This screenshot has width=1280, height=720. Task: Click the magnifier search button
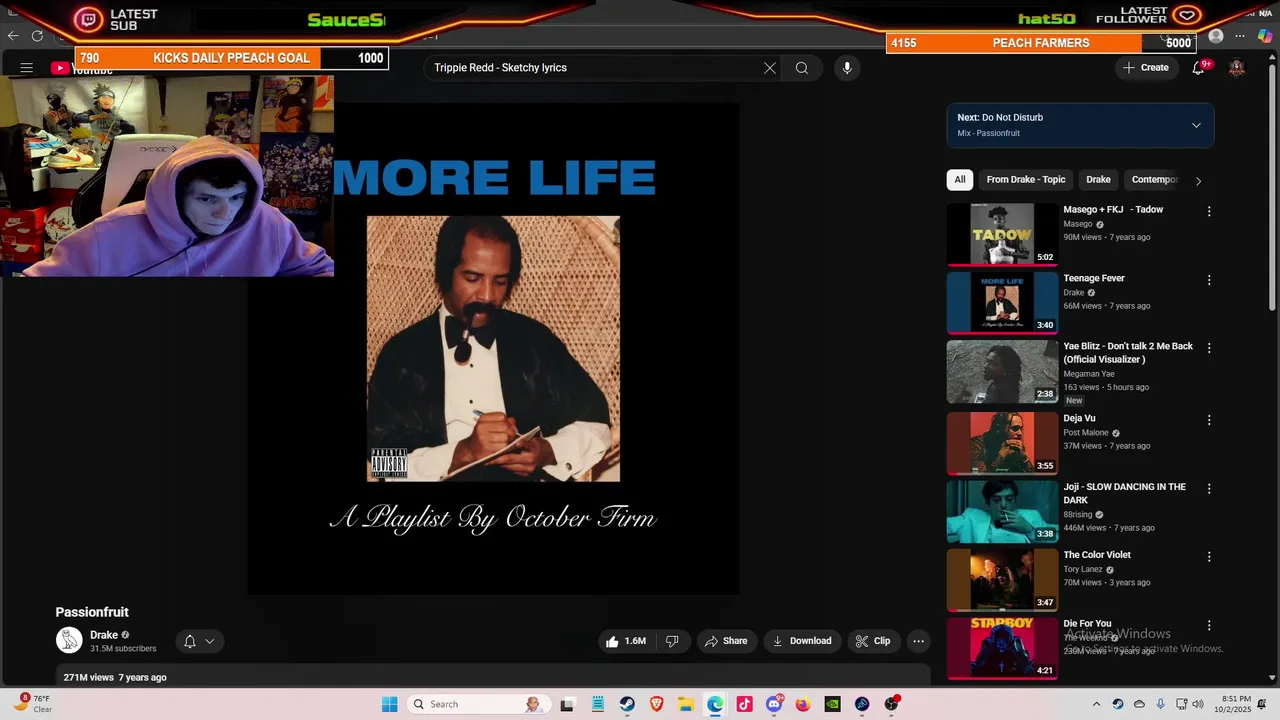802,68
